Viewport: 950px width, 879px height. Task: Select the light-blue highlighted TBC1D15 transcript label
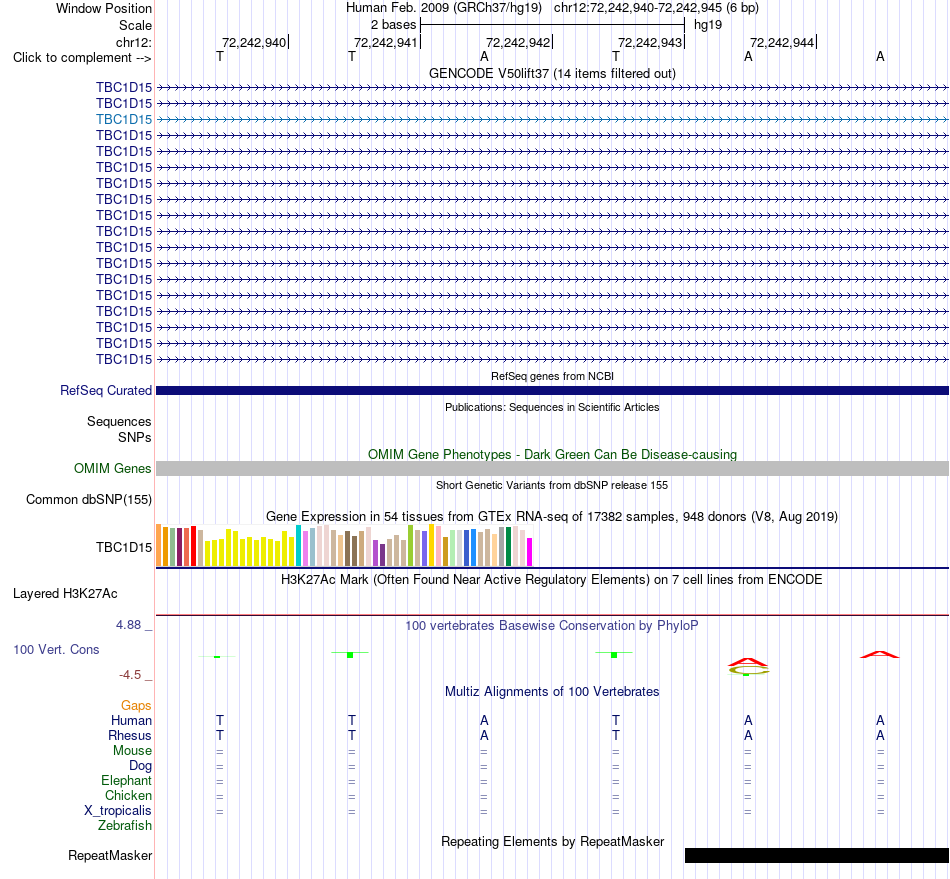pos(124,119)
